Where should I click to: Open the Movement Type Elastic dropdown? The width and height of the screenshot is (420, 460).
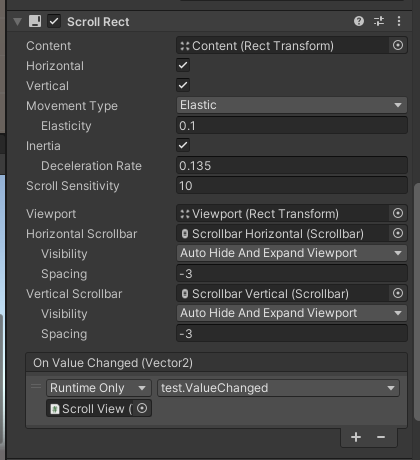(x=292, y=105)
